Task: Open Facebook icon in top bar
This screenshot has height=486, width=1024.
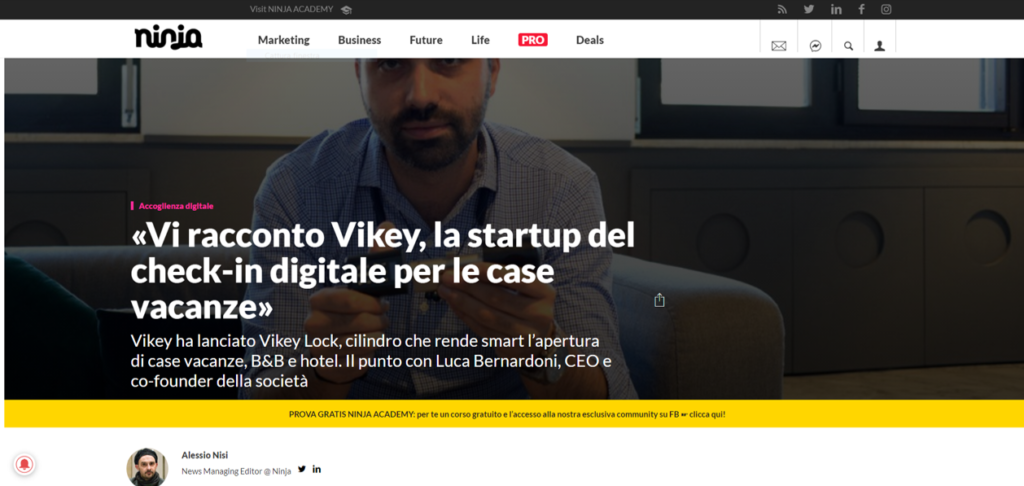Action: click(x=861, y=9)
